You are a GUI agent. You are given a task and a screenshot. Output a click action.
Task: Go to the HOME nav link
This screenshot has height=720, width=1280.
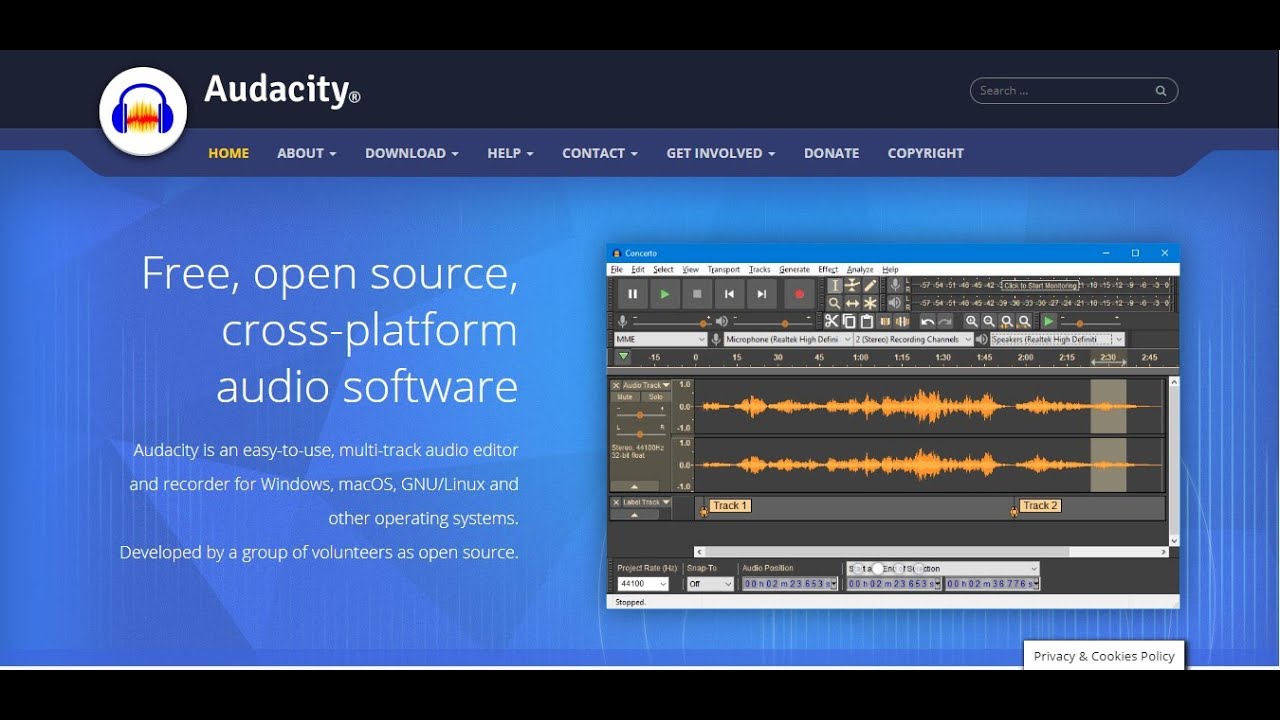[x=228, y=153]
